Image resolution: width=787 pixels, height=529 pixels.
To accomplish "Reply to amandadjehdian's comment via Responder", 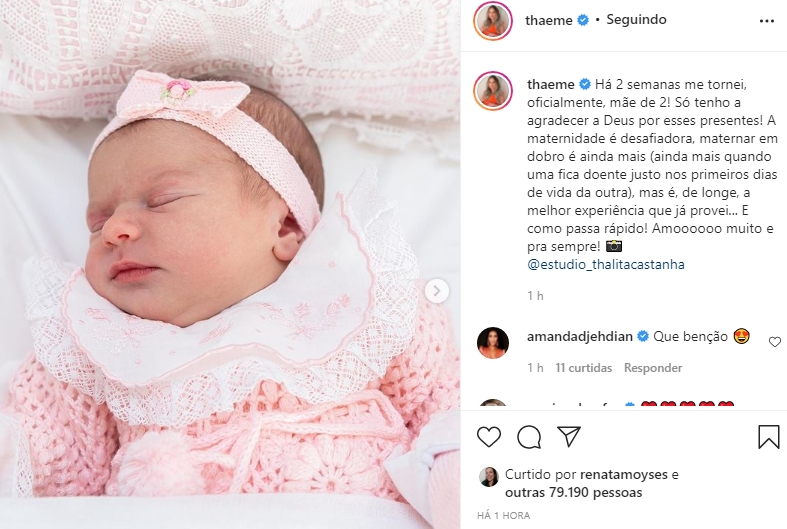I will click(652, 368).
